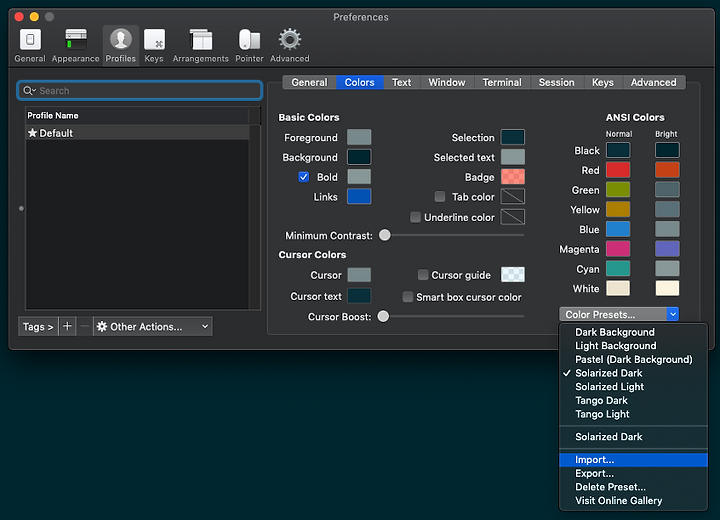This screenshot has height=520, width=720.
Task: Switch to the Window tab
Action: pos(447,82)
